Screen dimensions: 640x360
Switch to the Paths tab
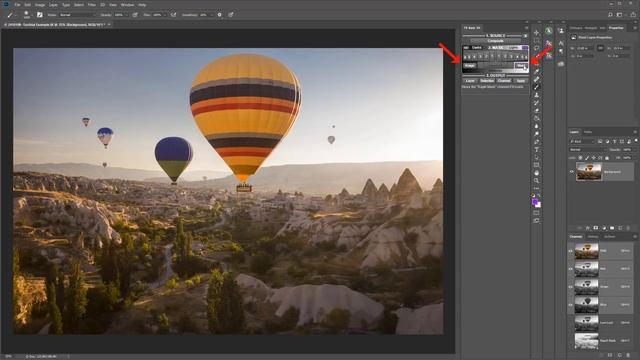(x=588, y=132)
